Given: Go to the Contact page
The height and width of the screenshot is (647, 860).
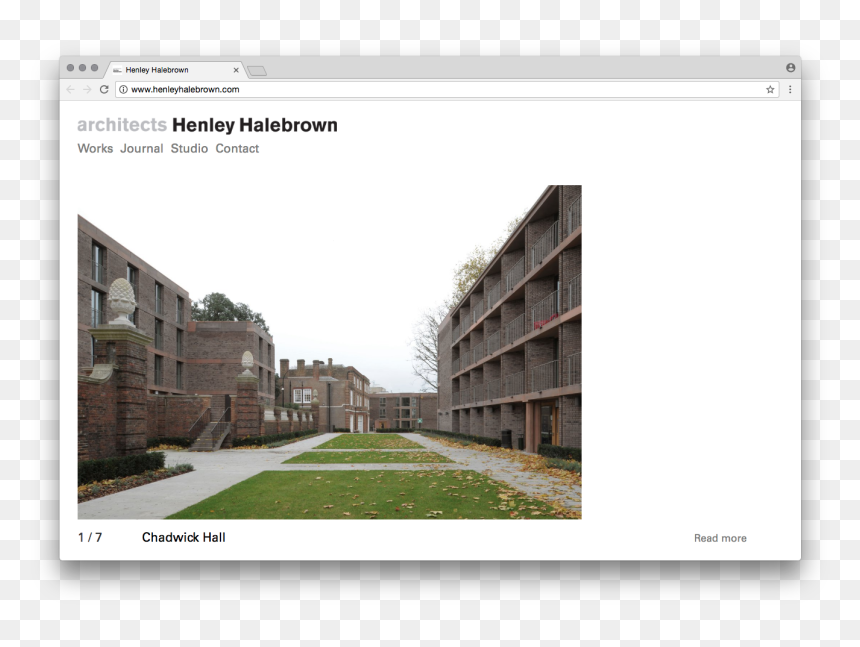Looking at the screenshot, I should (237, 149).
